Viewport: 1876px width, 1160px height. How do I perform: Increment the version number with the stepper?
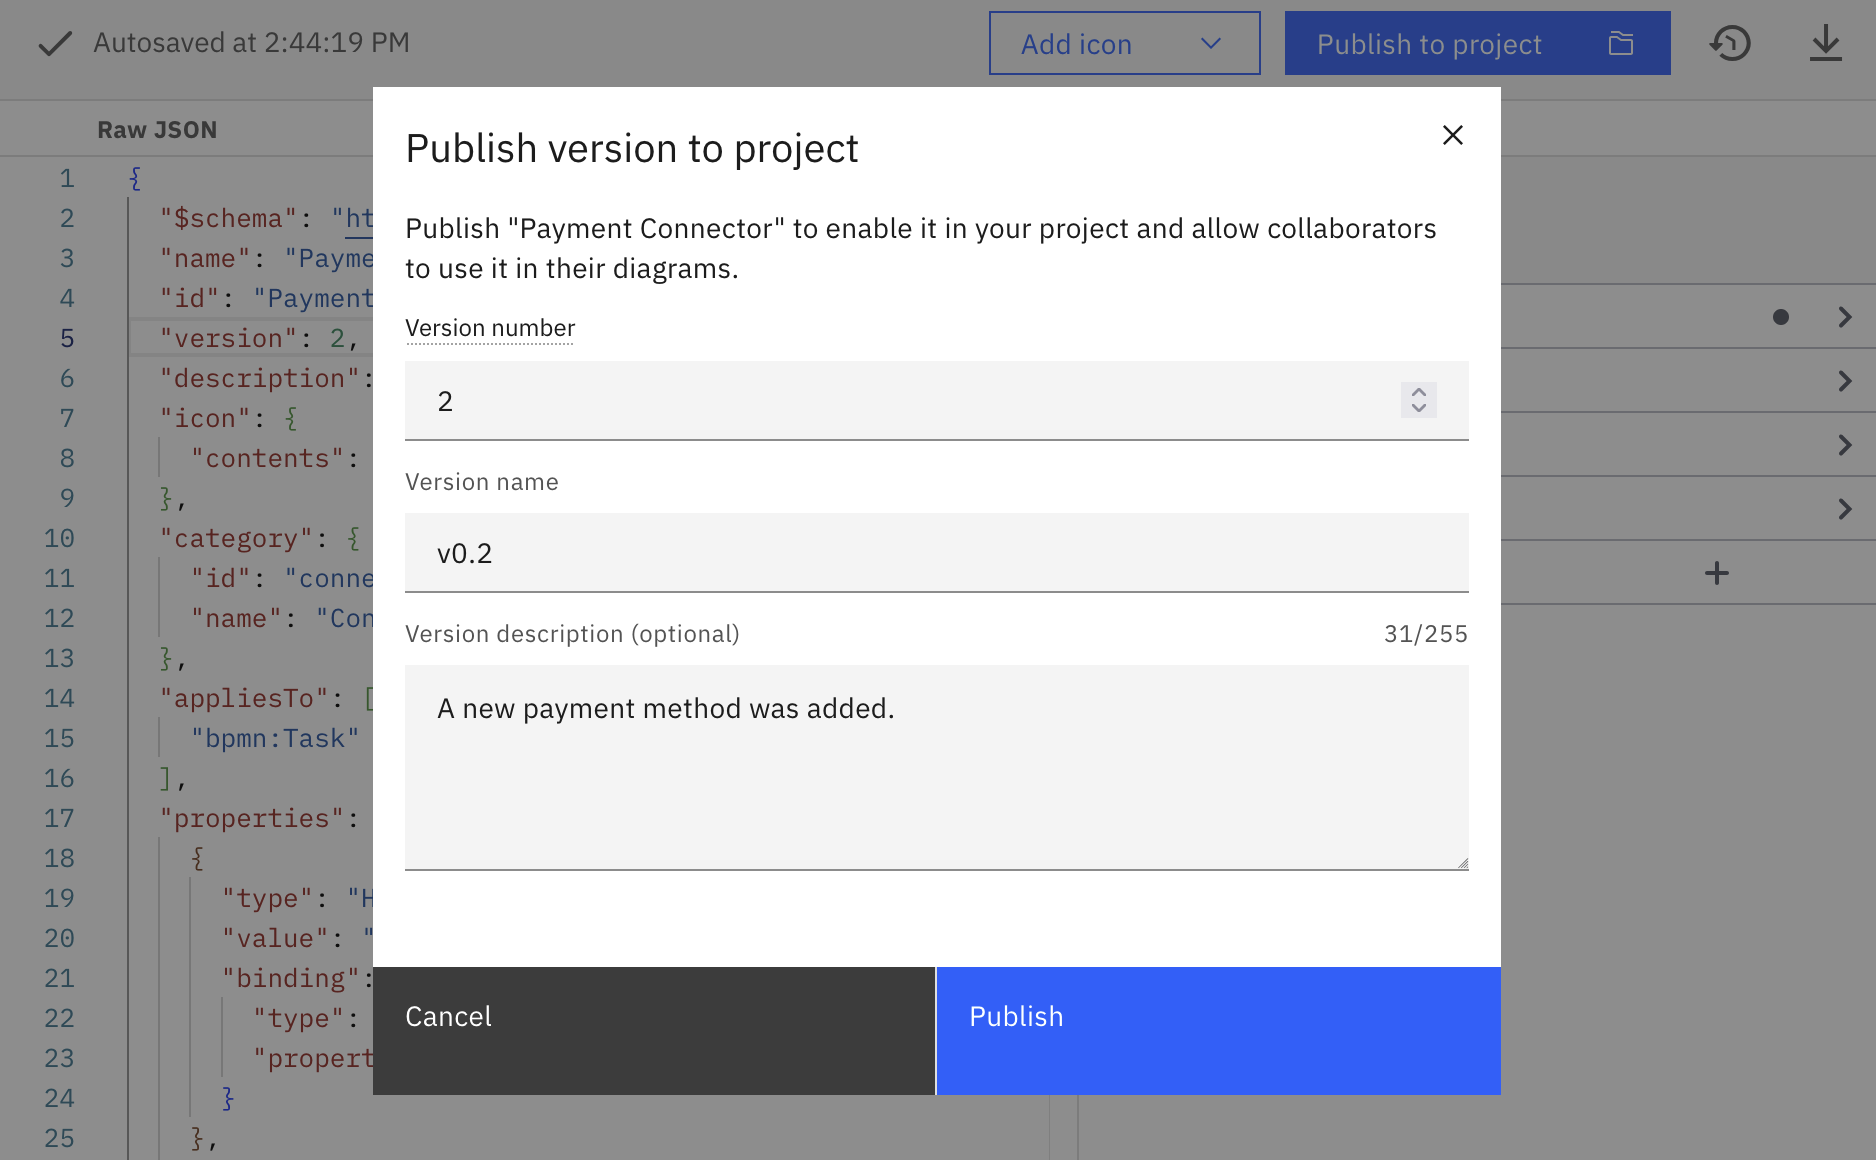[1419, 394]
